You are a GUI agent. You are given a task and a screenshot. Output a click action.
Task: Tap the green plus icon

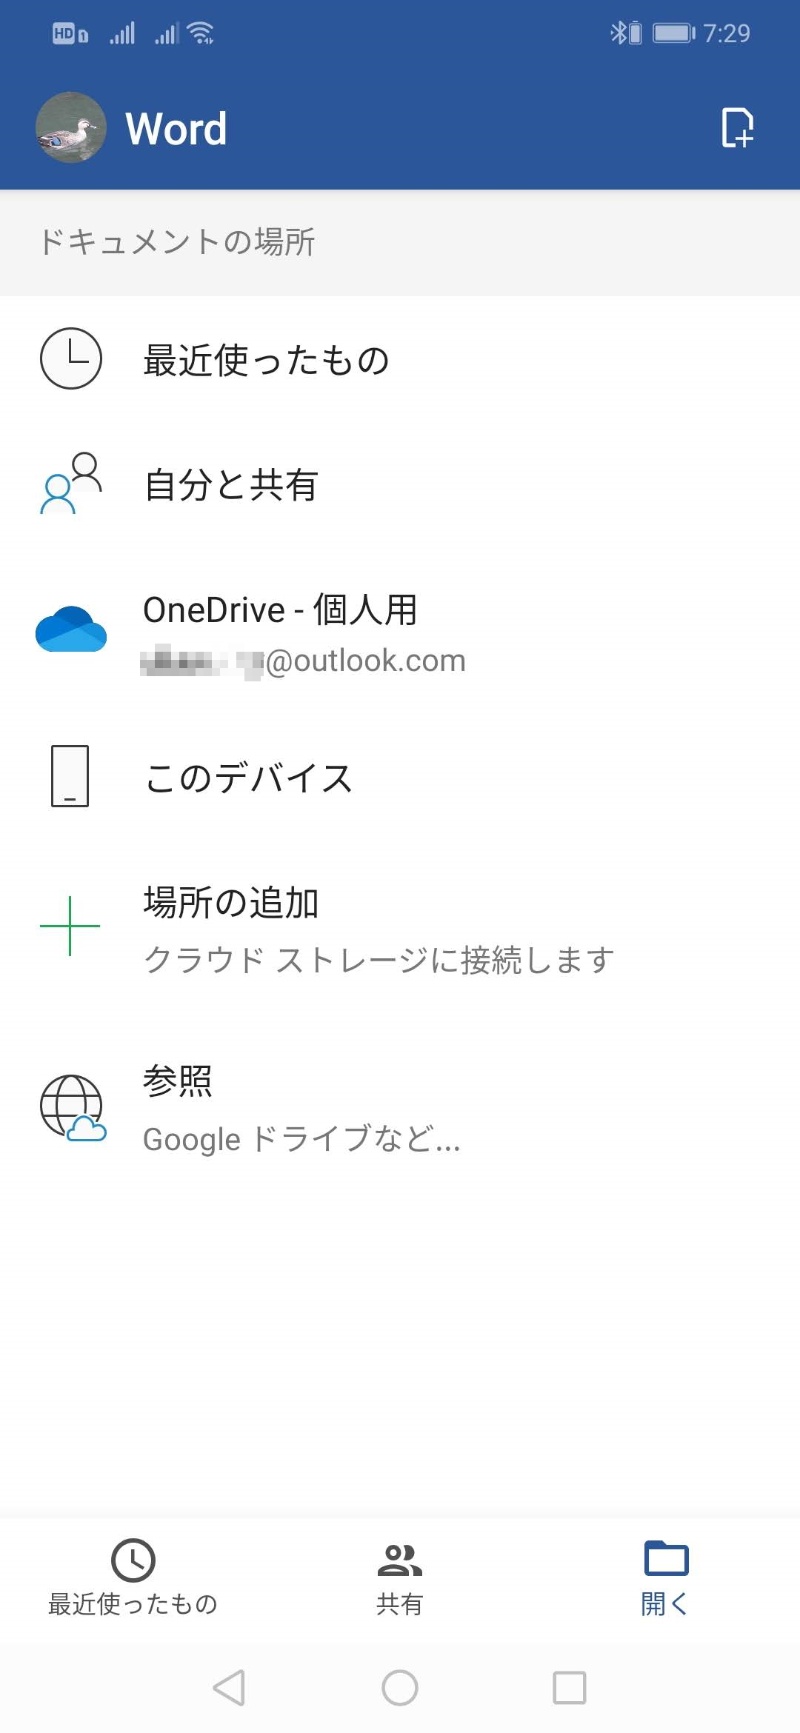[x=70, y=926]
